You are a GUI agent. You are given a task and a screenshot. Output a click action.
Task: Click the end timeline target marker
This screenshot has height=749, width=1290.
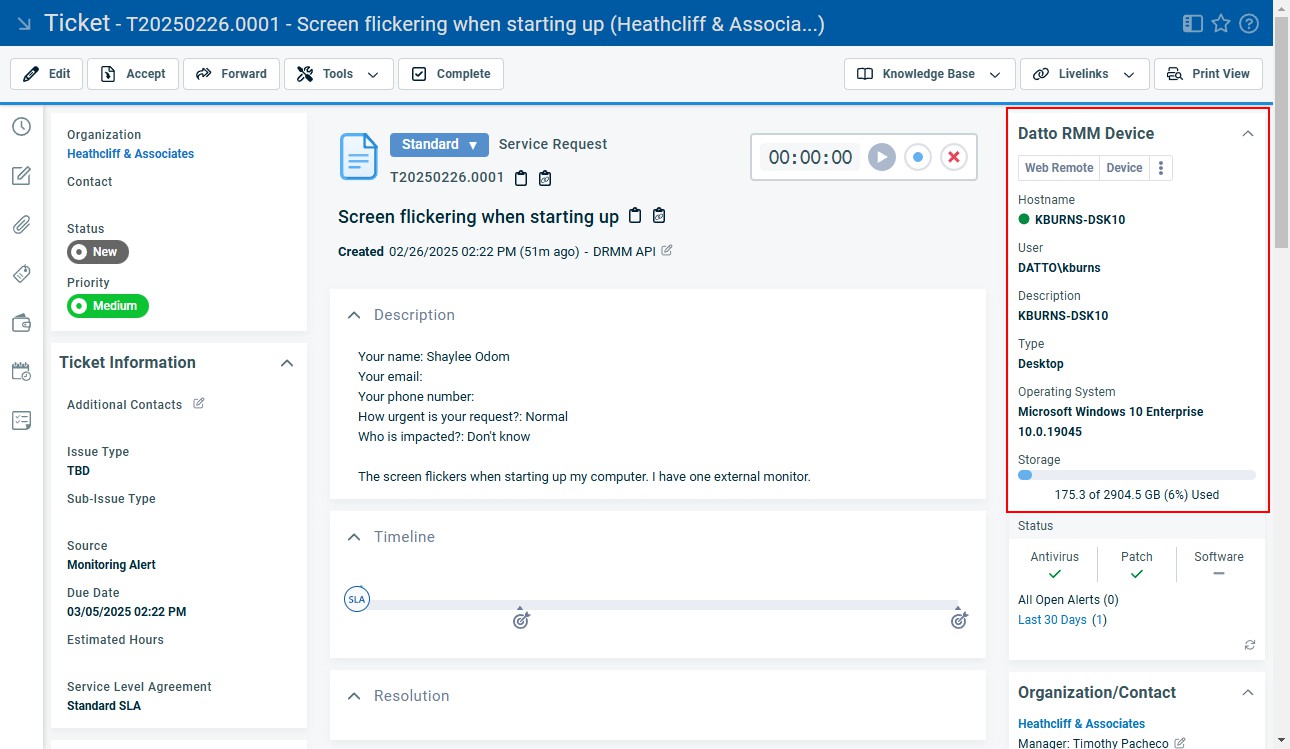pyautogui.click(x=959, y=619)
